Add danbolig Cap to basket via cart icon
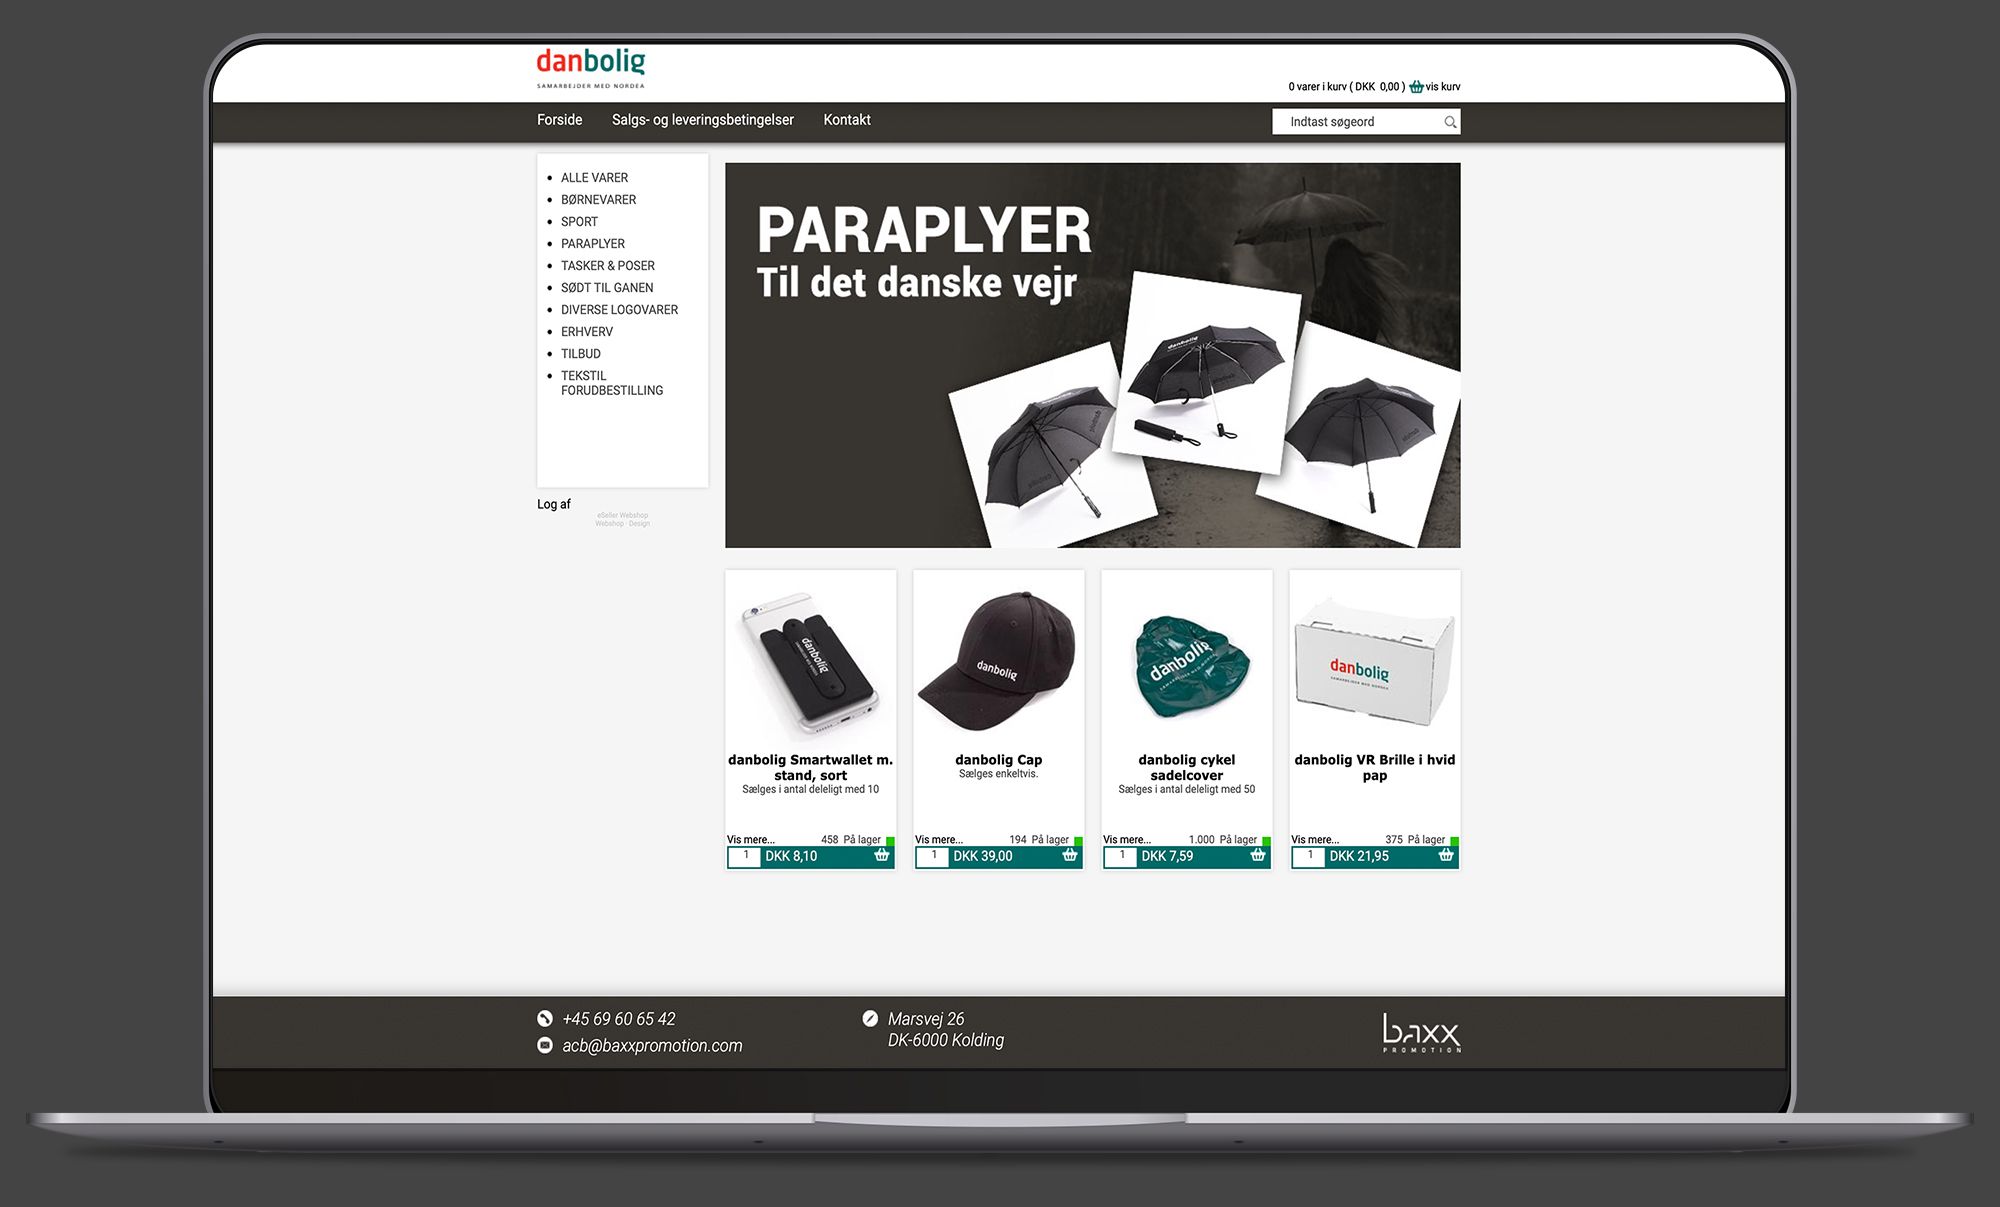 tap(1069, 856)
